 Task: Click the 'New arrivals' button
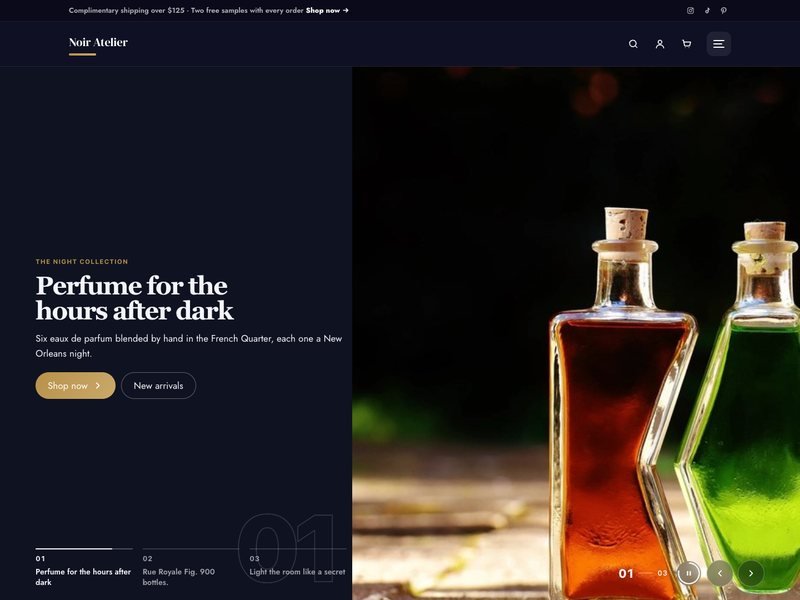158,386
